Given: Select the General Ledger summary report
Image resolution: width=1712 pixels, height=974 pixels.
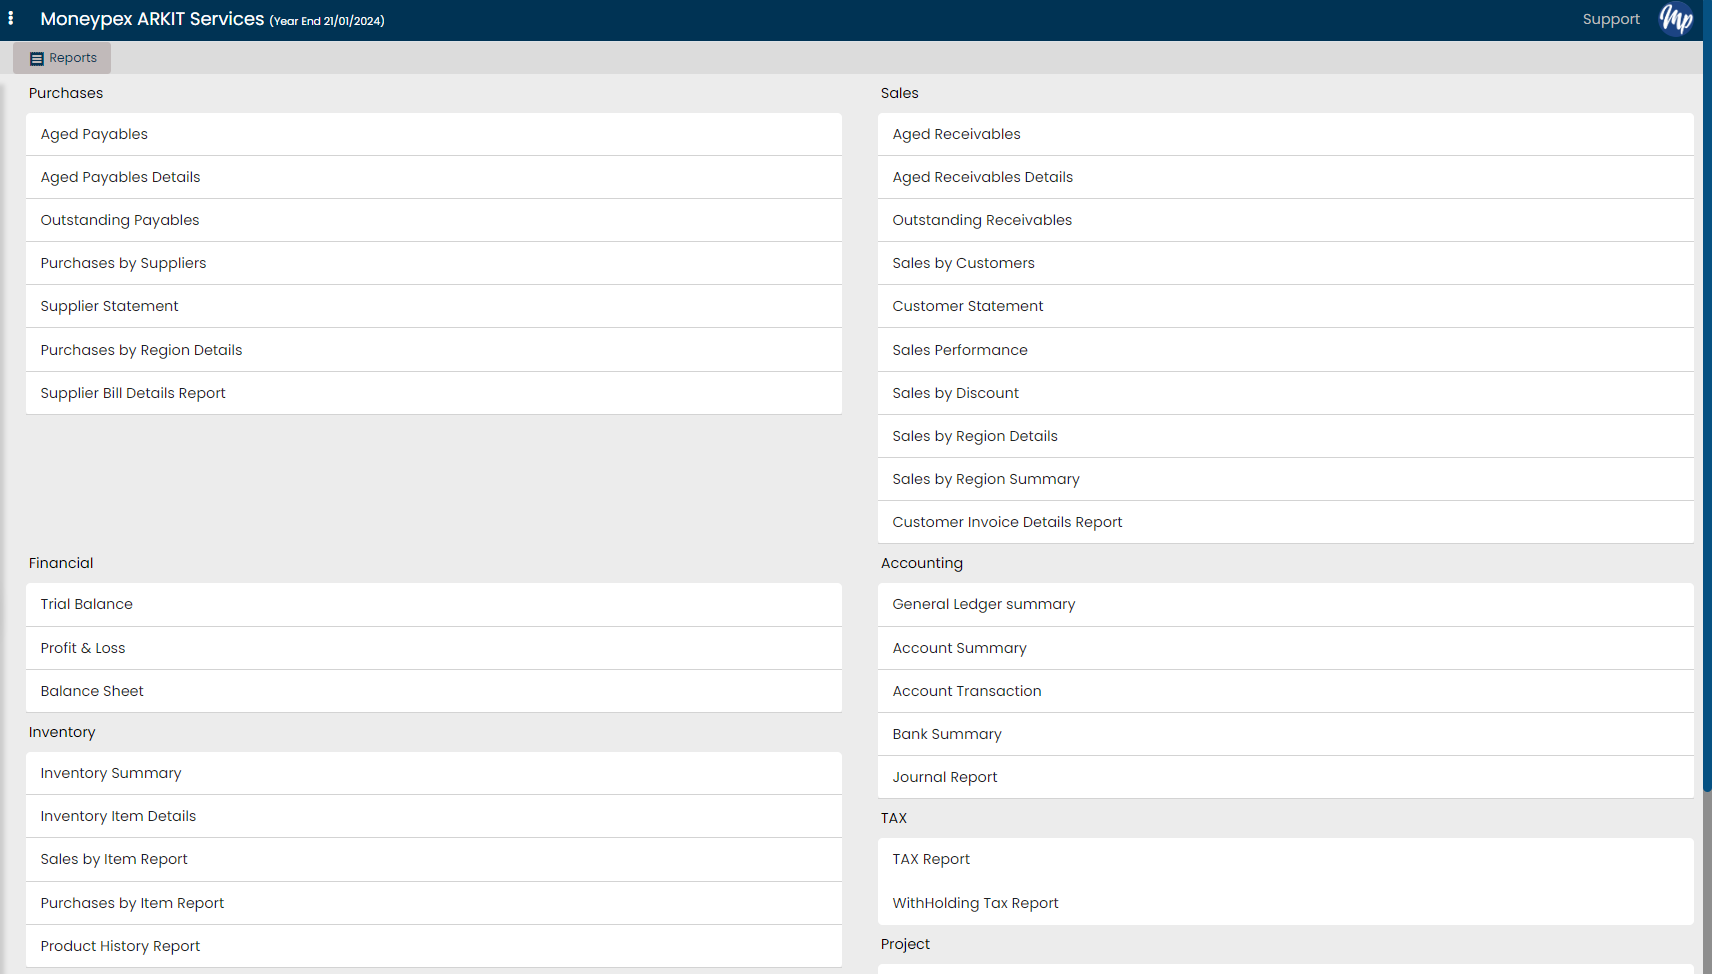Looking at the screenshot, I should tap(983, 604).
